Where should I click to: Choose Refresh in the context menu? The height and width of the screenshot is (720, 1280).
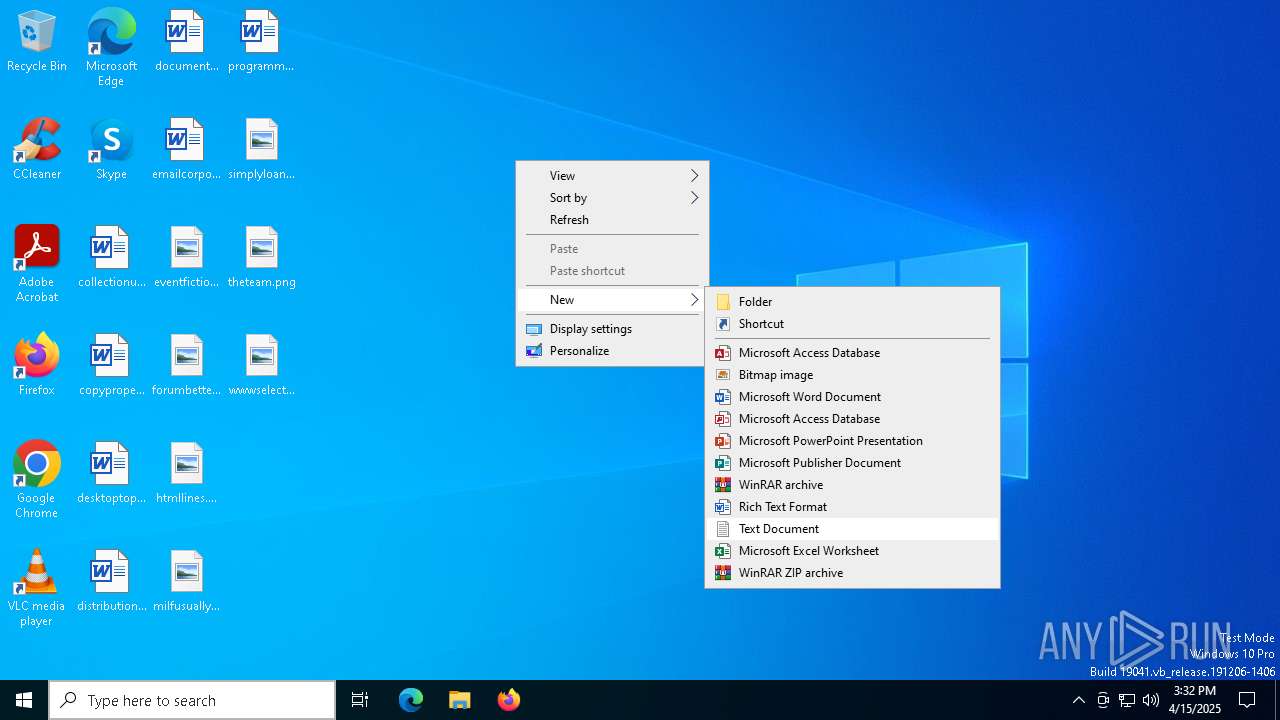pos(612,220)
